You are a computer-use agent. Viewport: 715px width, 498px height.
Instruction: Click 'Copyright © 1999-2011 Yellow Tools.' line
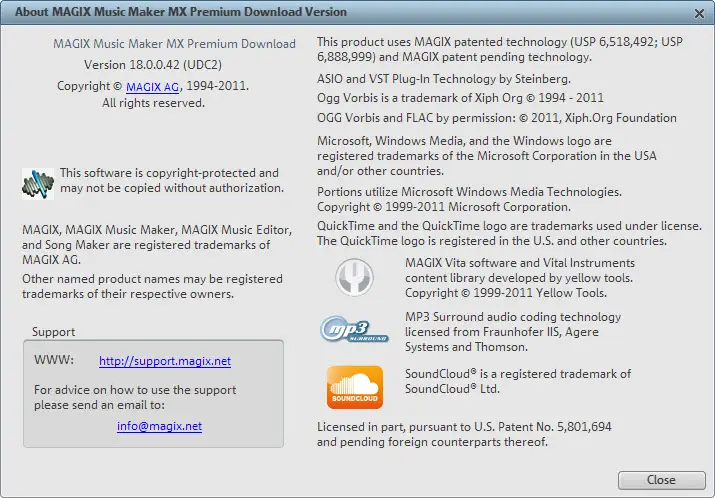pyautogui.click(x=506, y=293)
